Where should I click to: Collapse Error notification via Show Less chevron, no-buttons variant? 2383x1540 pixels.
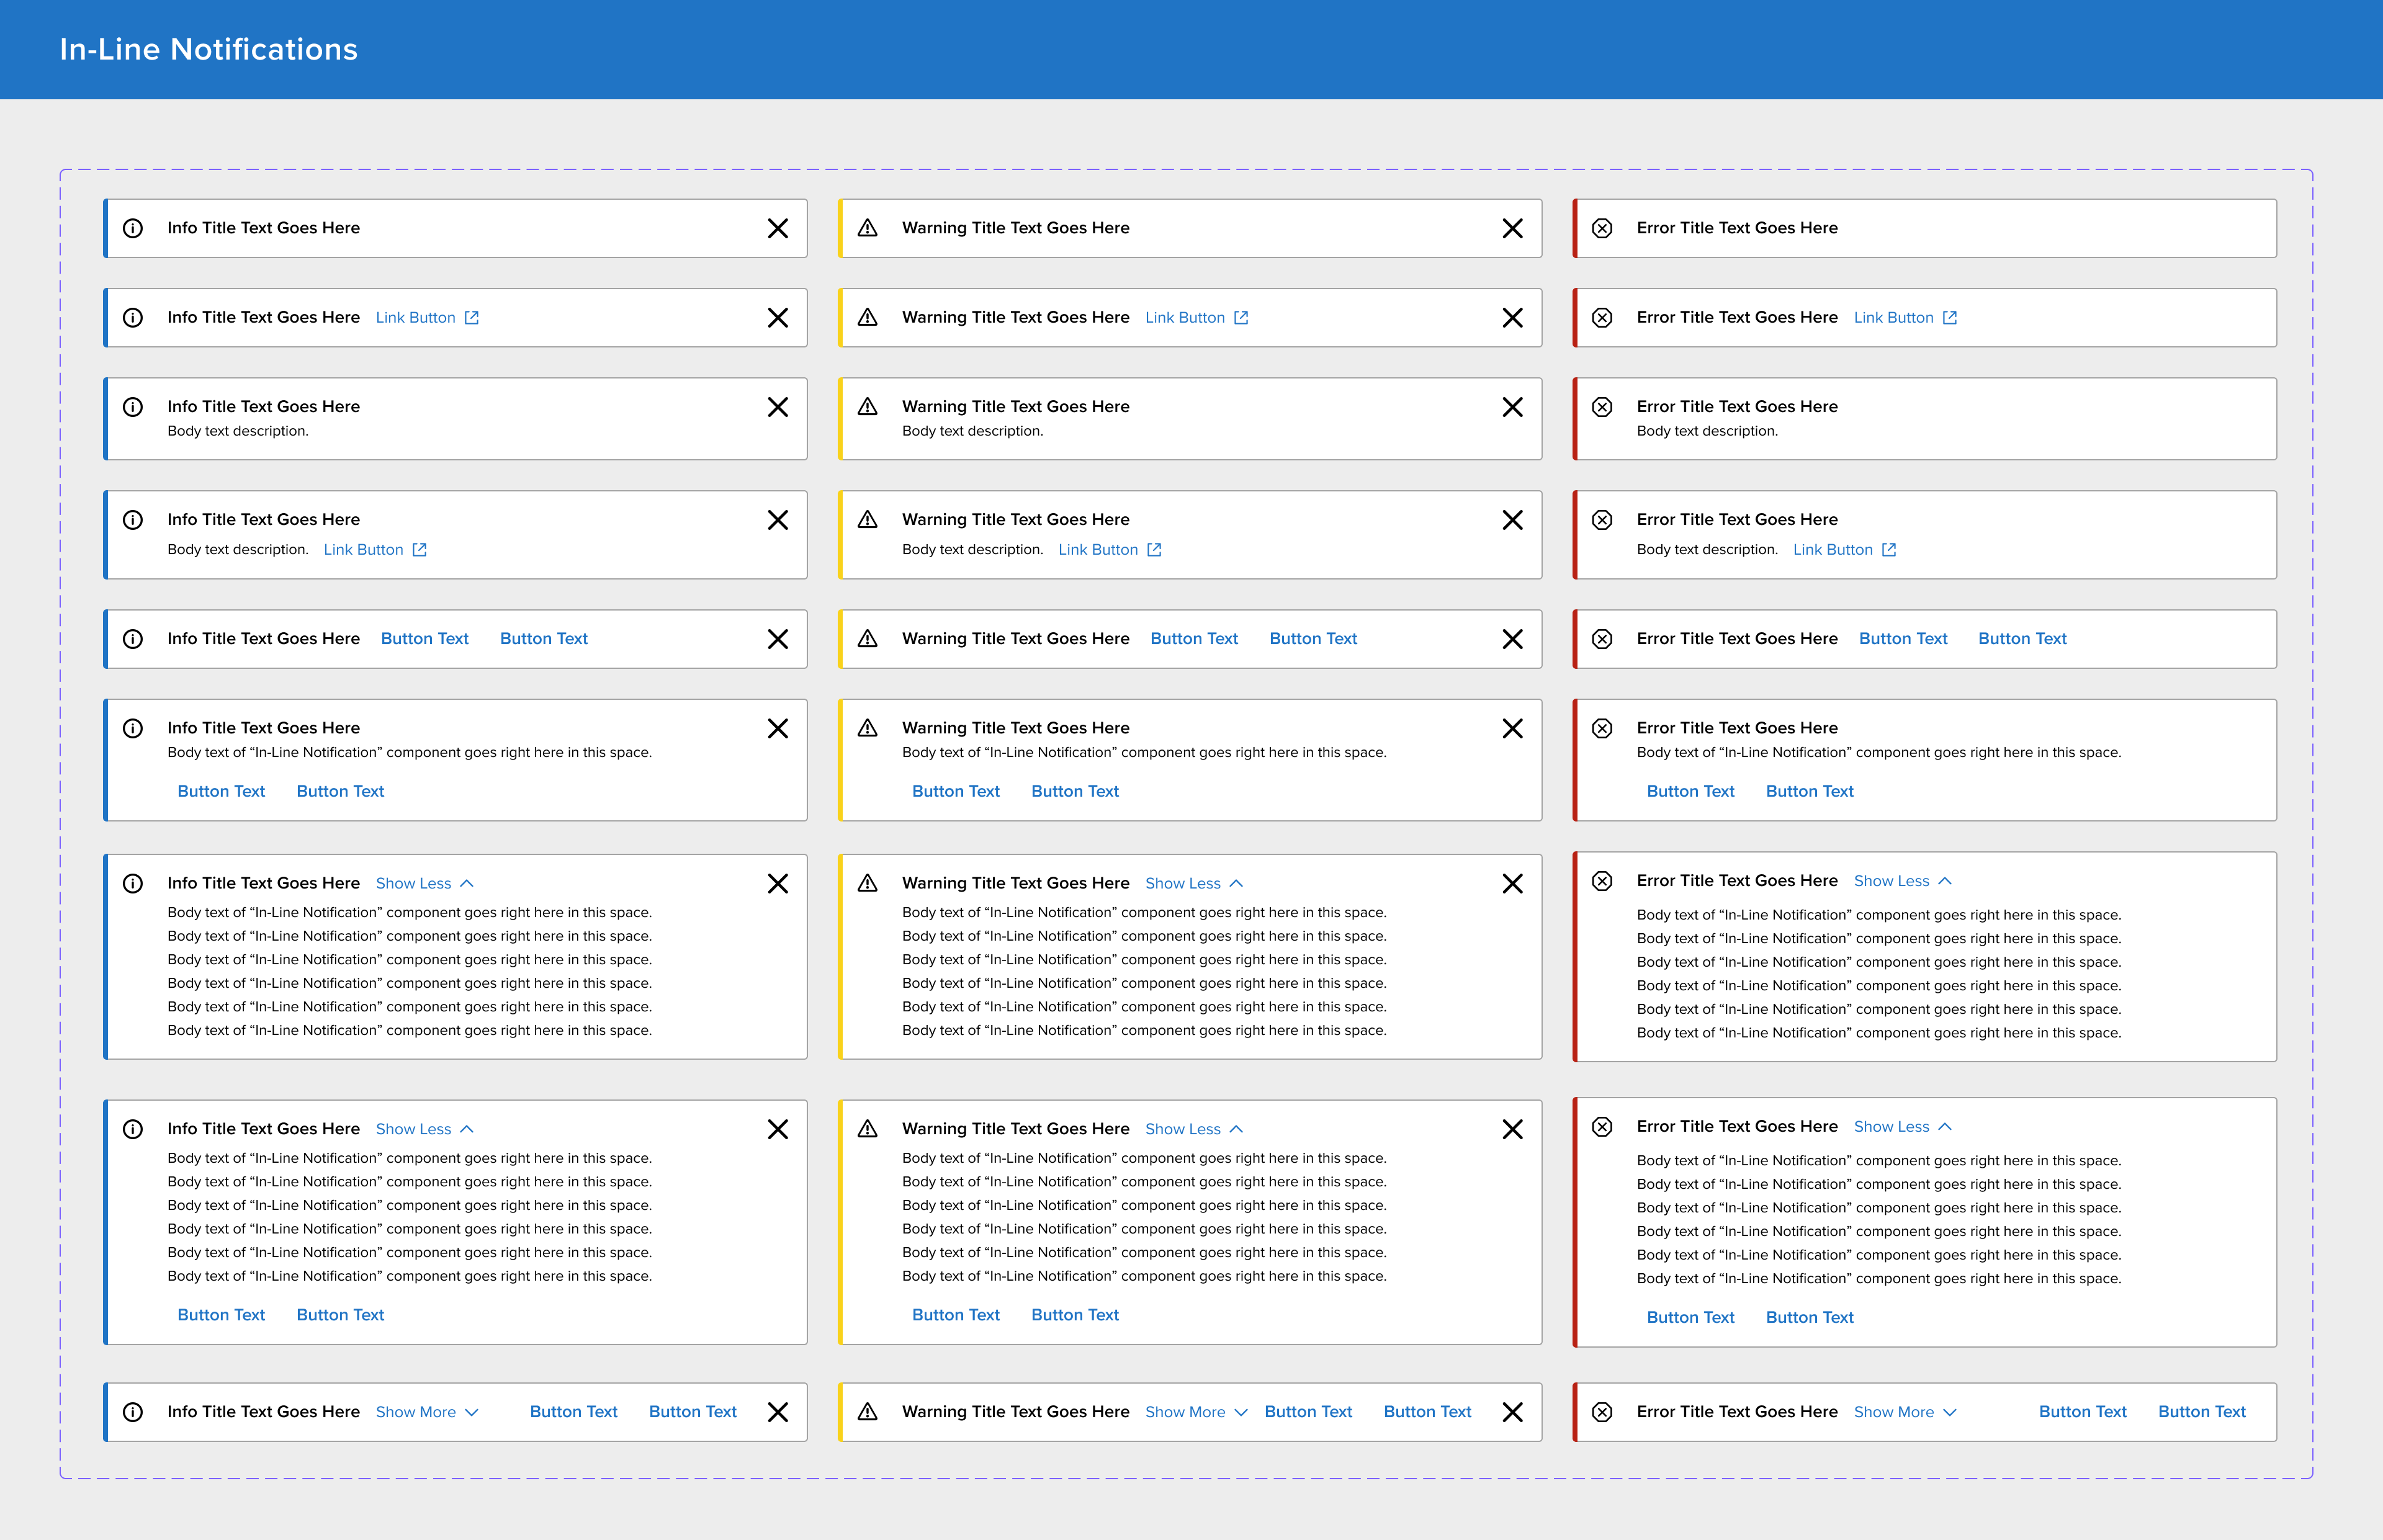[1945, 881]
